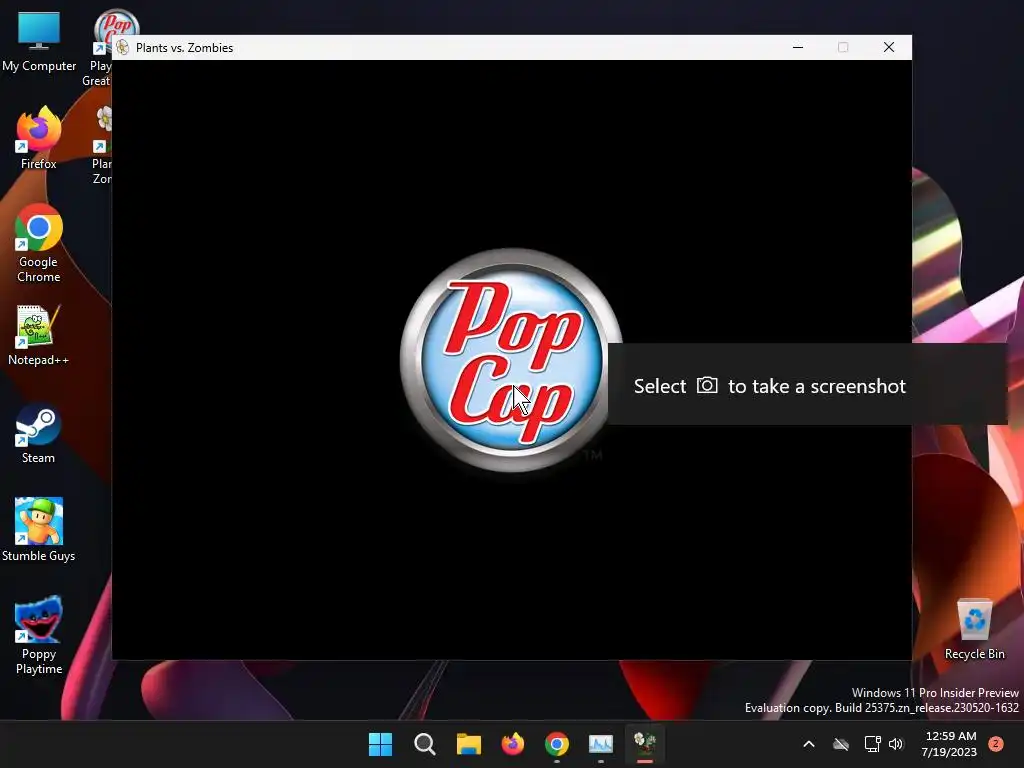The width and height of the screenshot is (1024, 768).
Task: Click the camera icon in the screenshot hint
Action: pos(707,385)
